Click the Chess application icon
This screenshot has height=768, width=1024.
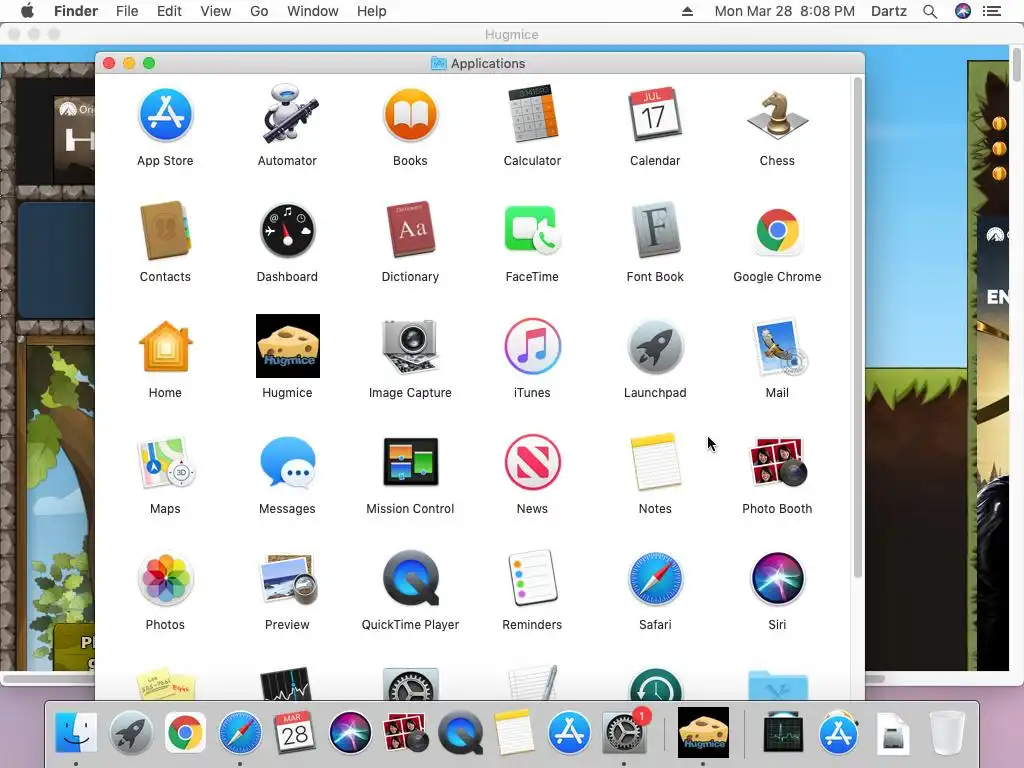[777, 115]
